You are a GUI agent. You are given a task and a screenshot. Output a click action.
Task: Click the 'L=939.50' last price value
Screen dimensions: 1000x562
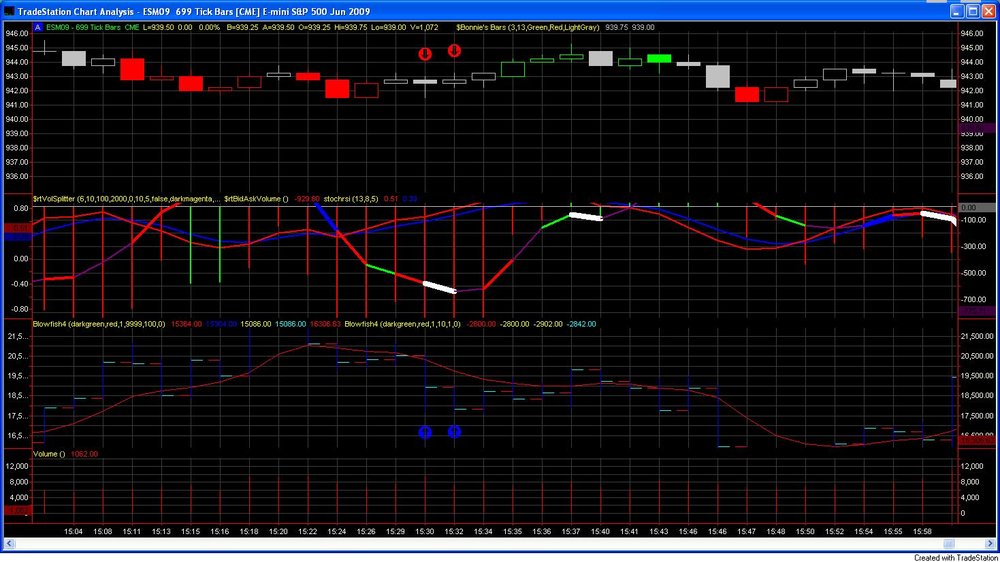coord(158,27)
